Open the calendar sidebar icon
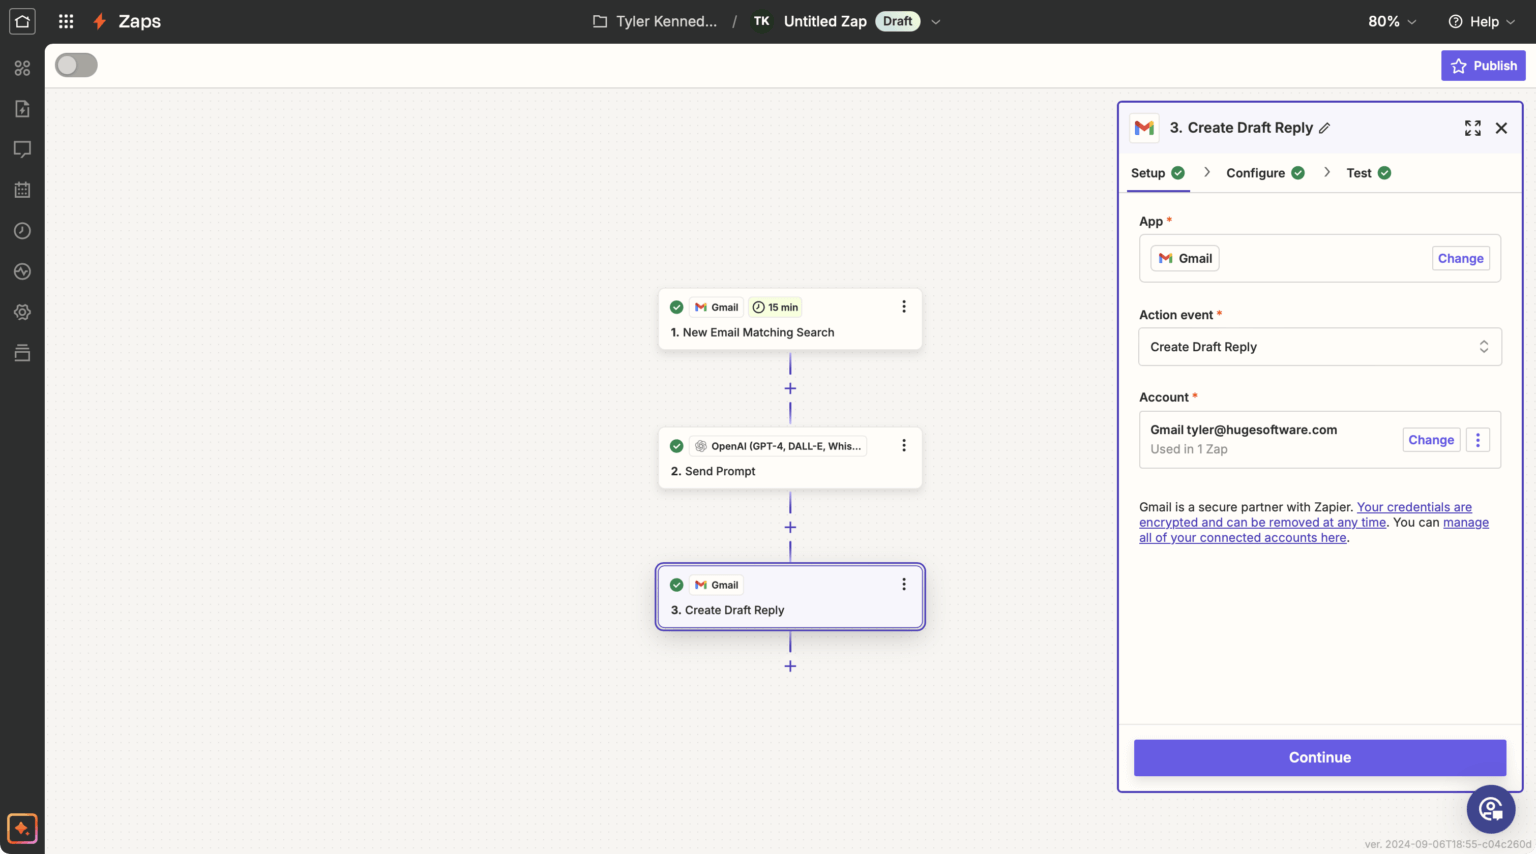This screenshot has width=1536, height=854. pyautogui.click(x=22, y=189)
